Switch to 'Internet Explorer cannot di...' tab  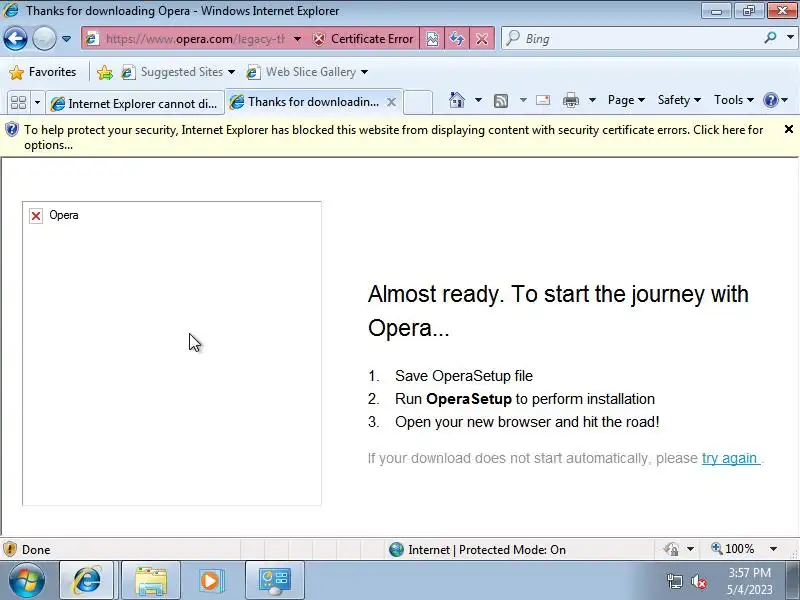[x=135, y=104]
